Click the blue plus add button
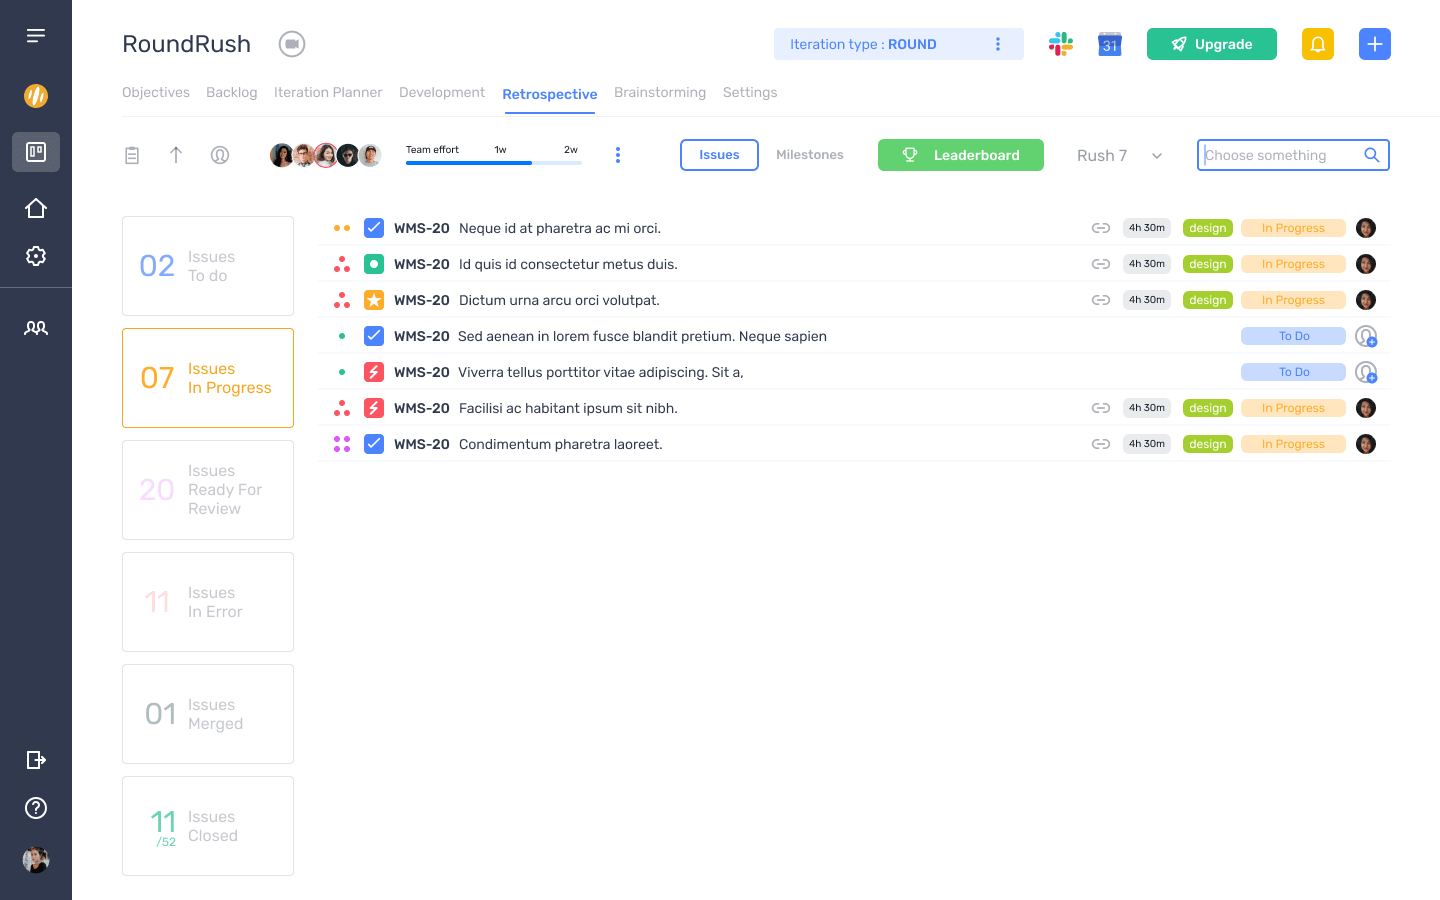Screen dimensions: 1440x900 click(1375, 44)
